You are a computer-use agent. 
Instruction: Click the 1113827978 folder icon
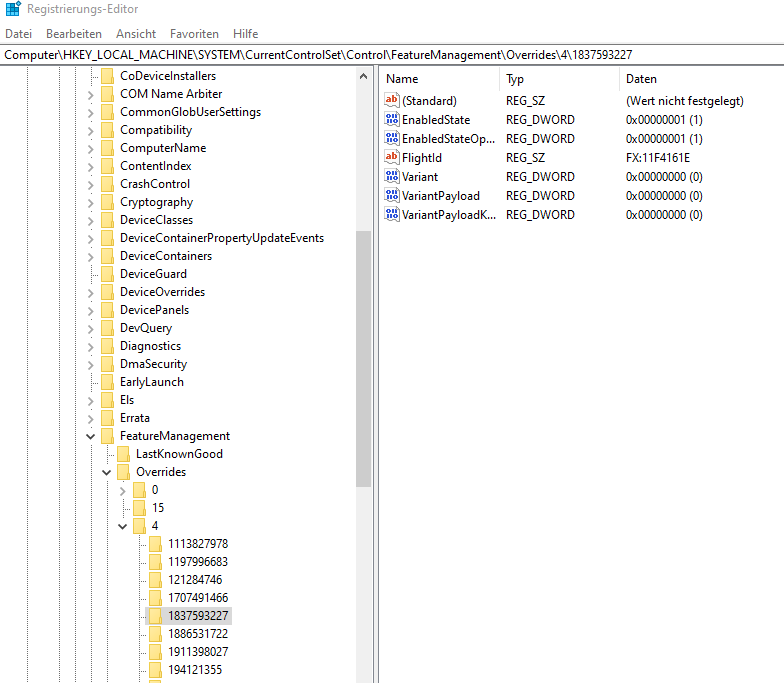[155, 544]
